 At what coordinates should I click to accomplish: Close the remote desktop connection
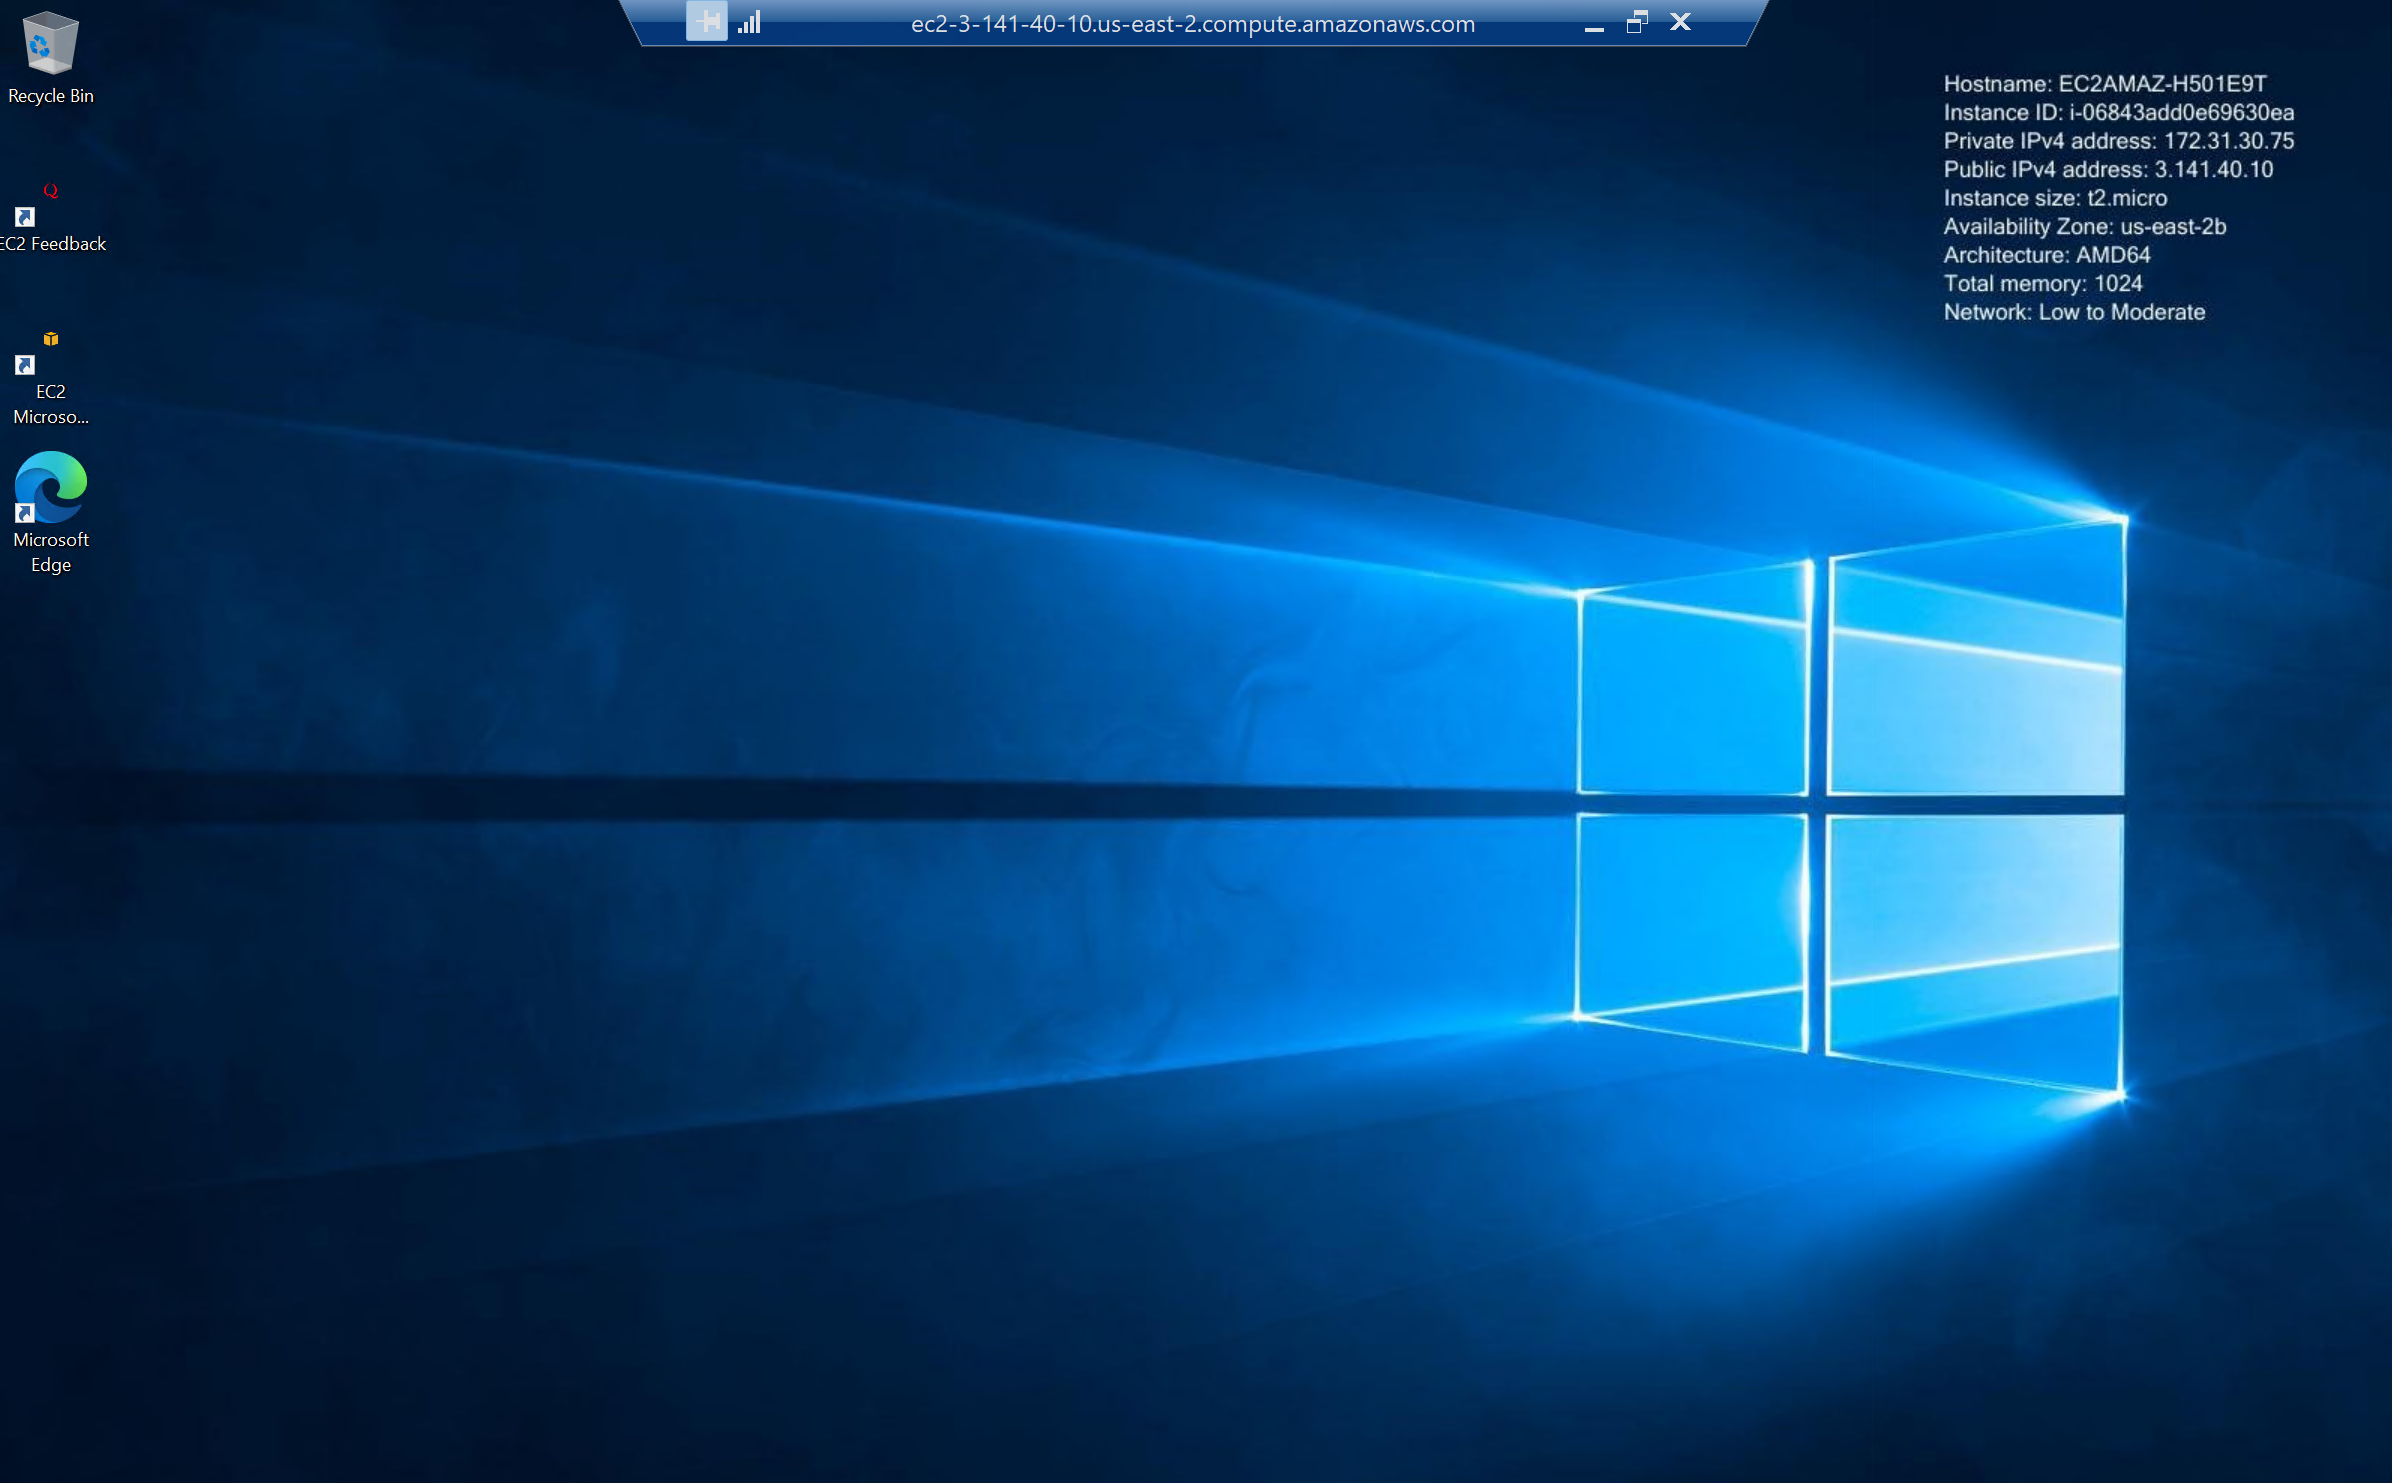[1680, 22]
